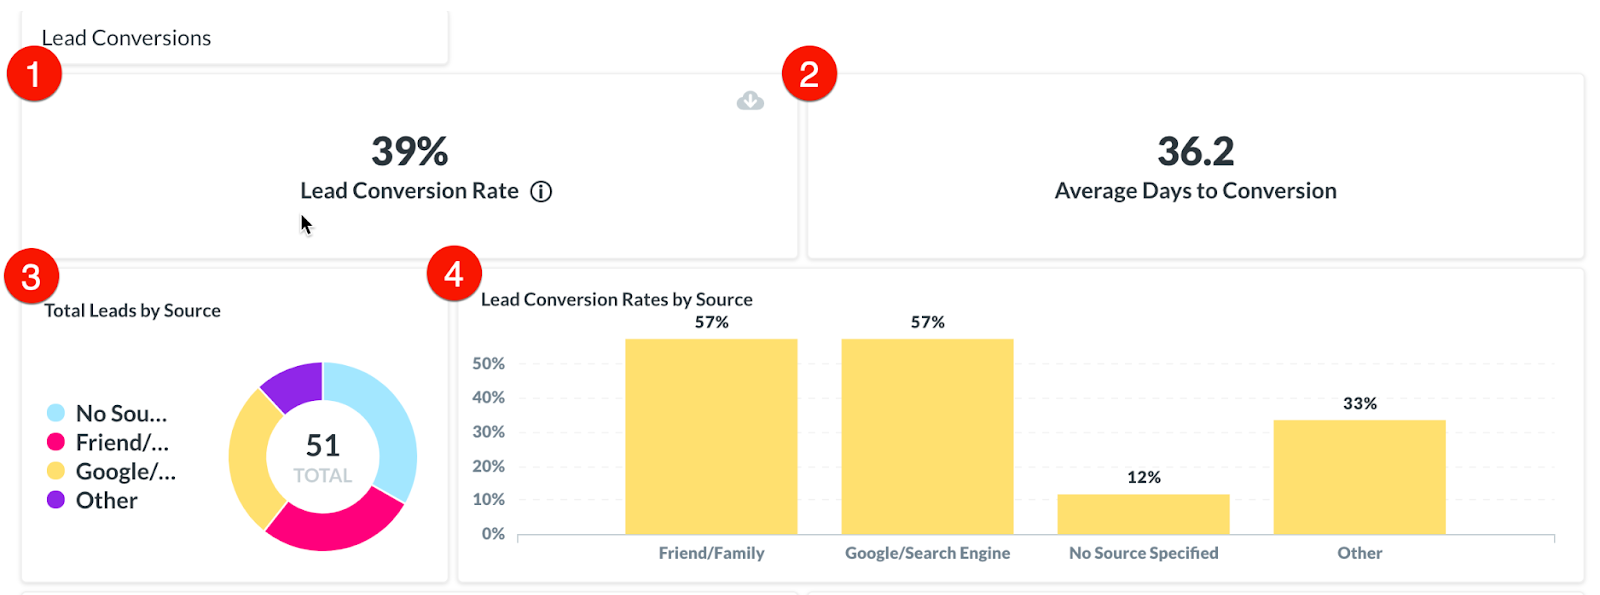This screenshot has width=1600, height=595.
Task: Open the Lead Conversions tab
Action: [127, 38]
